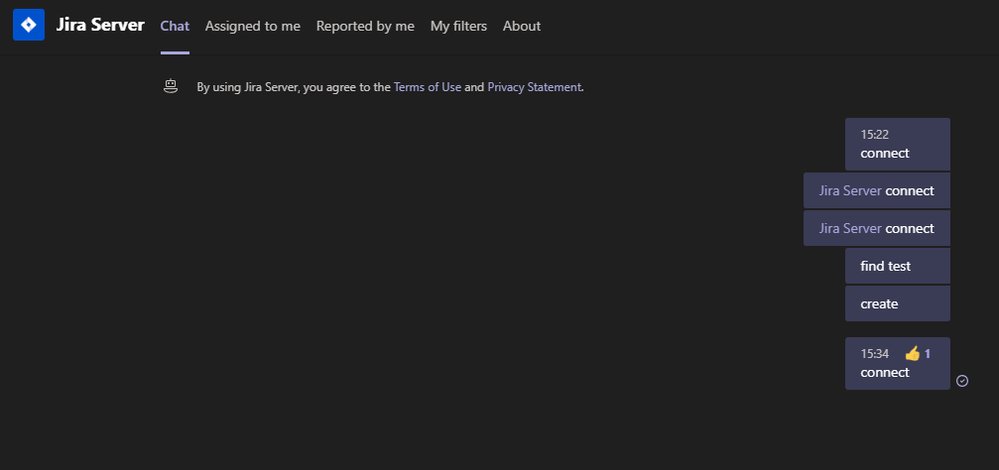This screenshot has height=470, width=999.
Task: Click the Jira Server mention in the second connect message
Action: coord(850,228)
